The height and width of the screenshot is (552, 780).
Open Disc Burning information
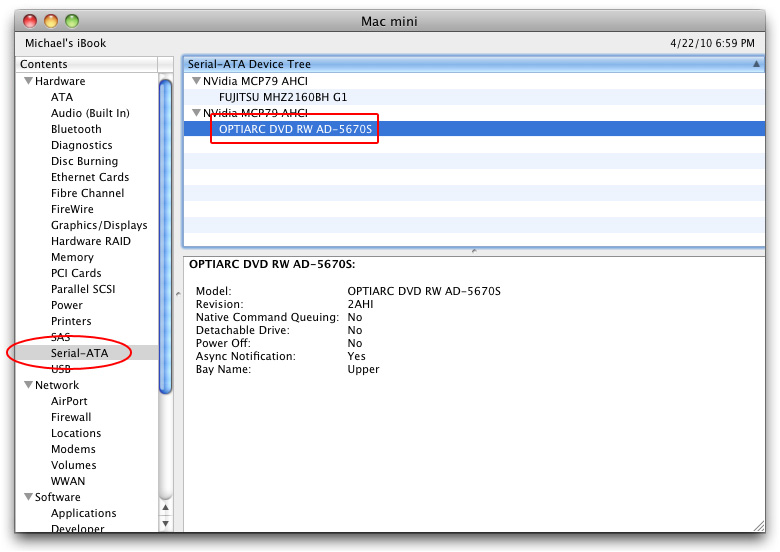[x=85, y=161]
